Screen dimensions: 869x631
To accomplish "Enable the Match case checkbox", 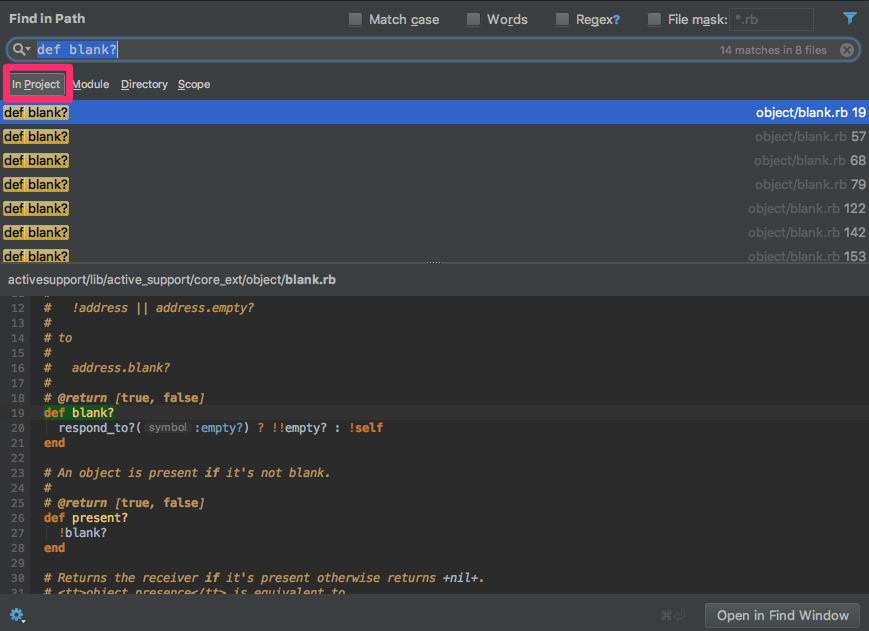I will tap(355, 20).
